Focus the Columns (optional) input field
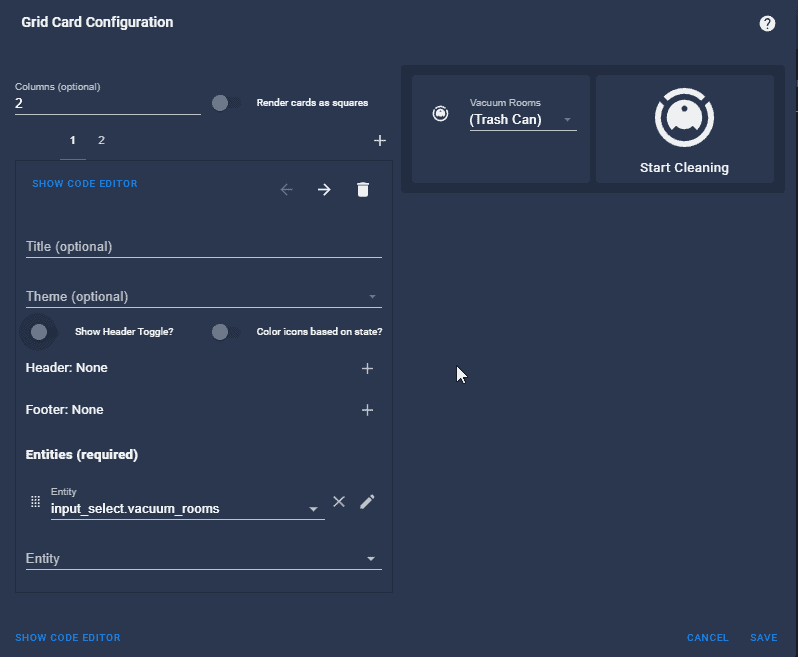This screenshot has height=657, width=798. (107, 103)
